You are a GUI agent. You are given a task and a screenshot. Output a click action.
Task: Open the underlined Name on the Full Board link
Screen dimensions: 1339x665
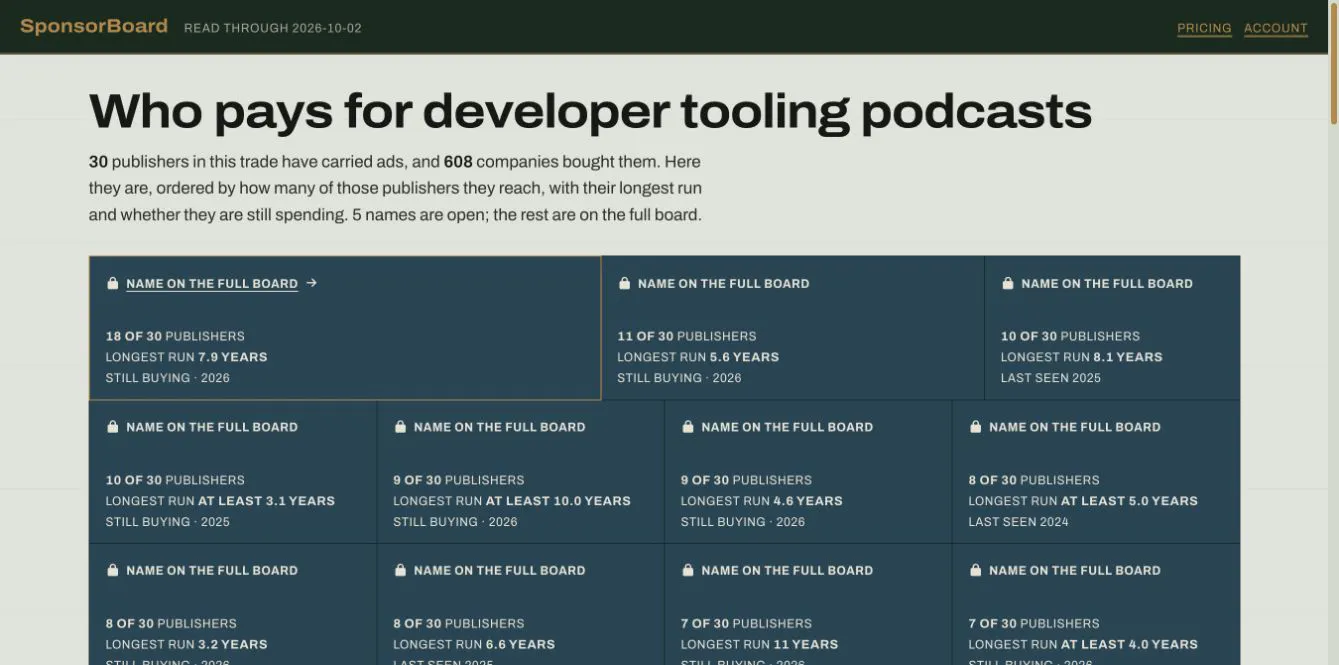(x=212, y=284)
